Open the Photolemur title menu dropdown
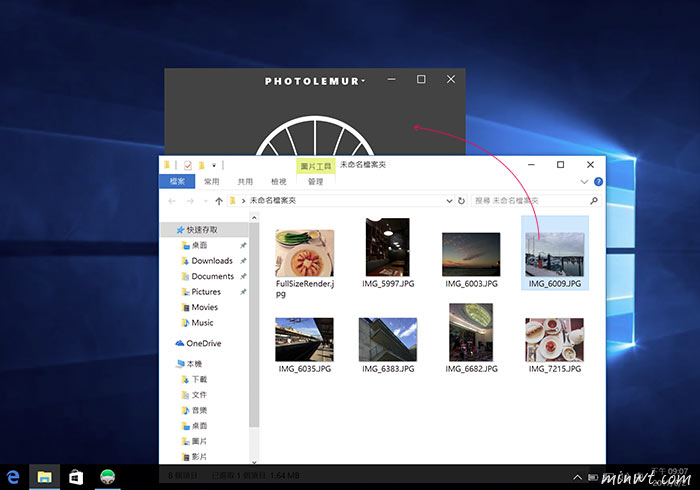Viewport: 700px width, 490px height. tap(363, 81)
